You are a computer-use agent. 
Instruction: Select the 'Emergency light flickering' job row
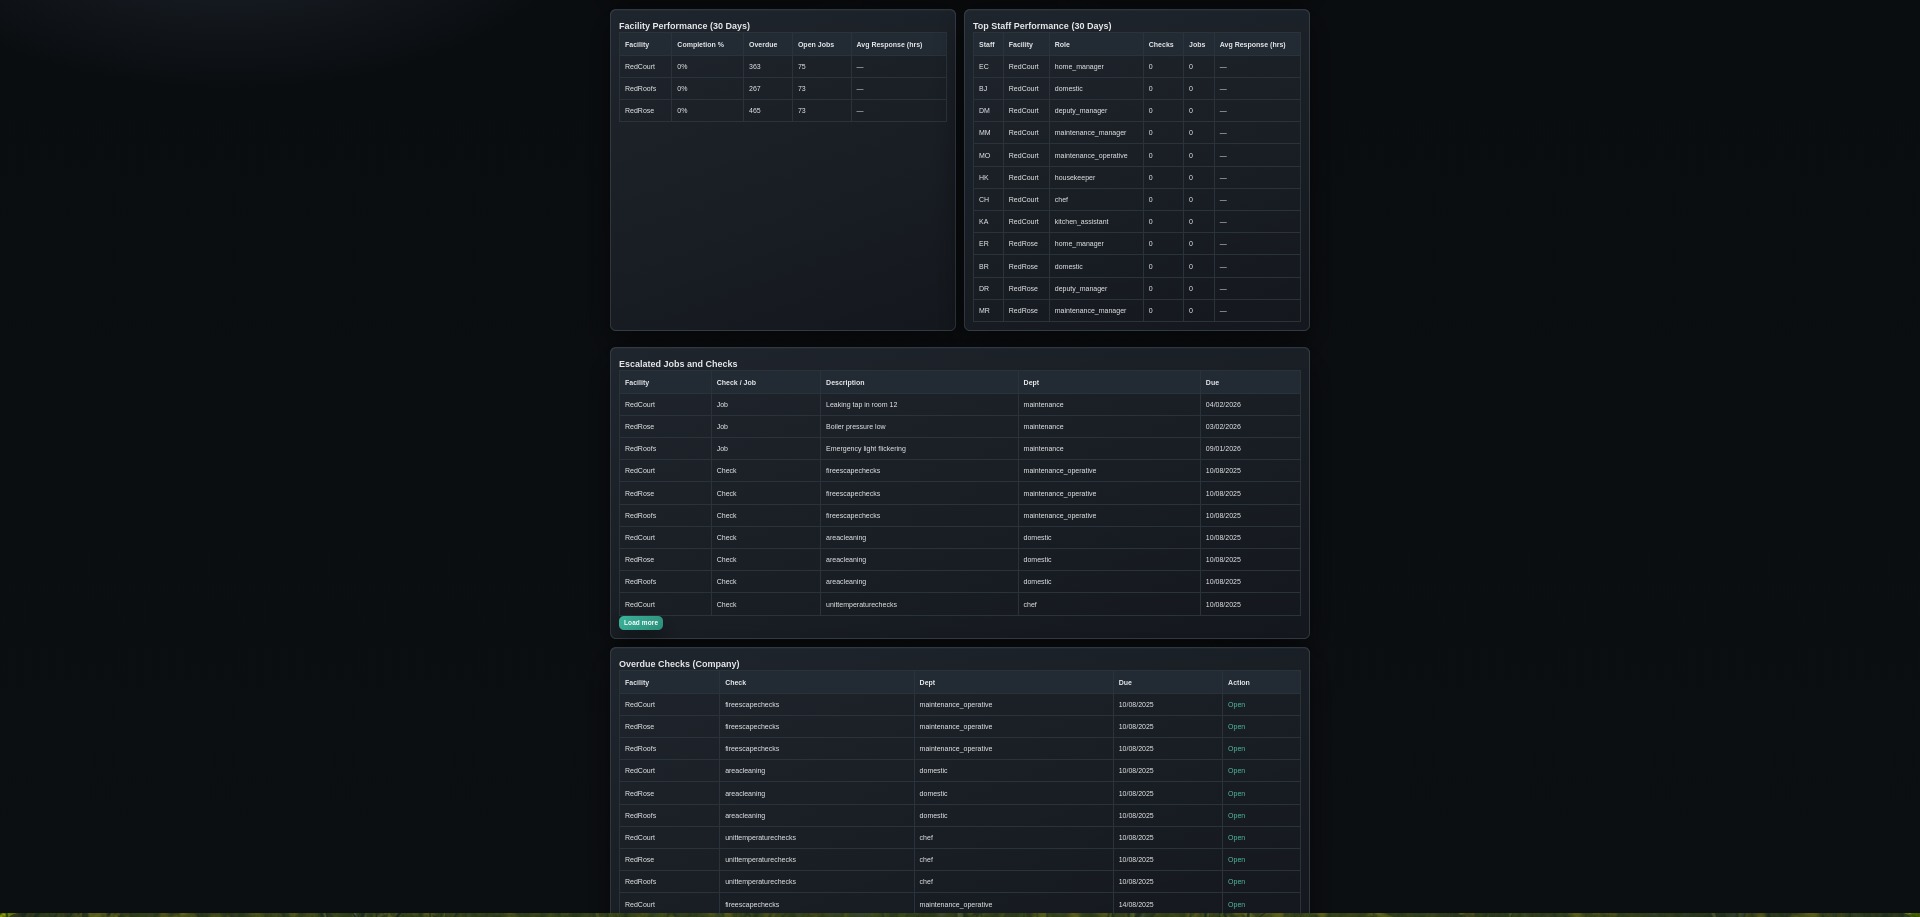[x=865, y=449]
